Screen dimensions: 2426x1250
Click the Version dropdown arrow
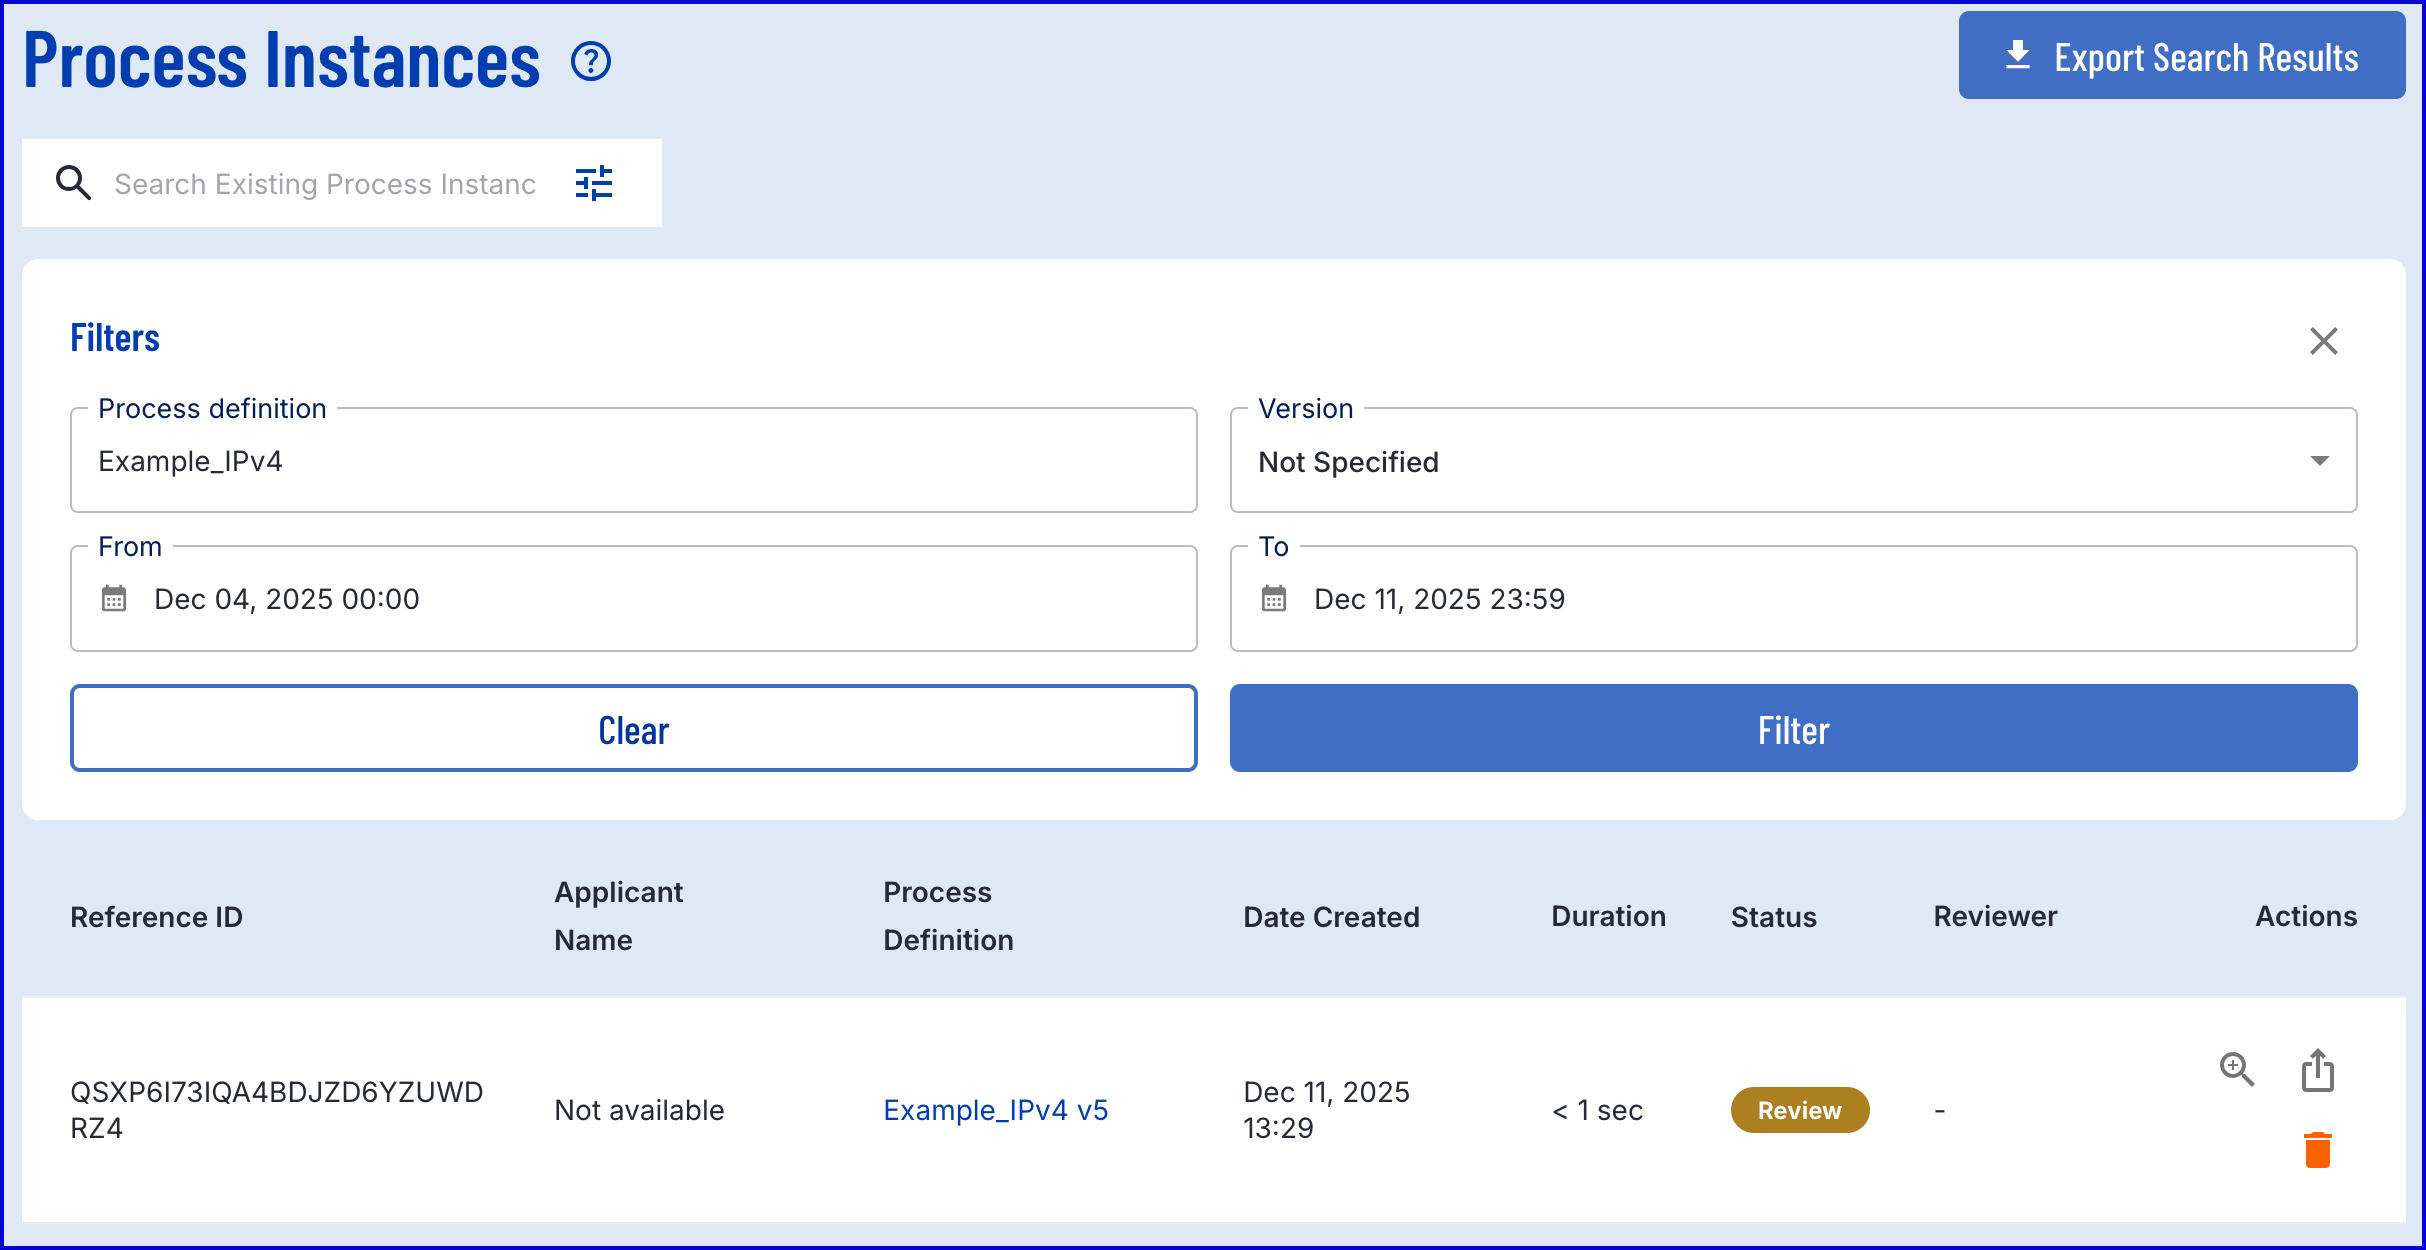(2319, 461)
